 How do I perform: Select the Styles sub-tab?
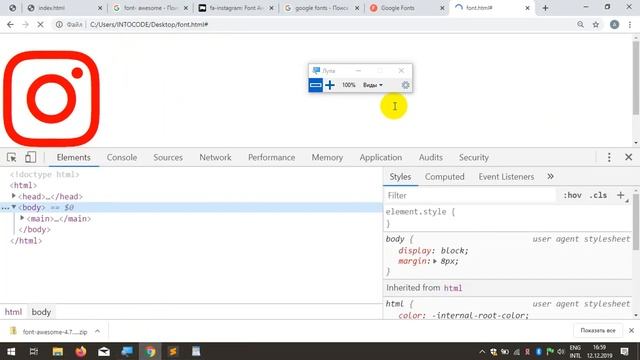400,177
